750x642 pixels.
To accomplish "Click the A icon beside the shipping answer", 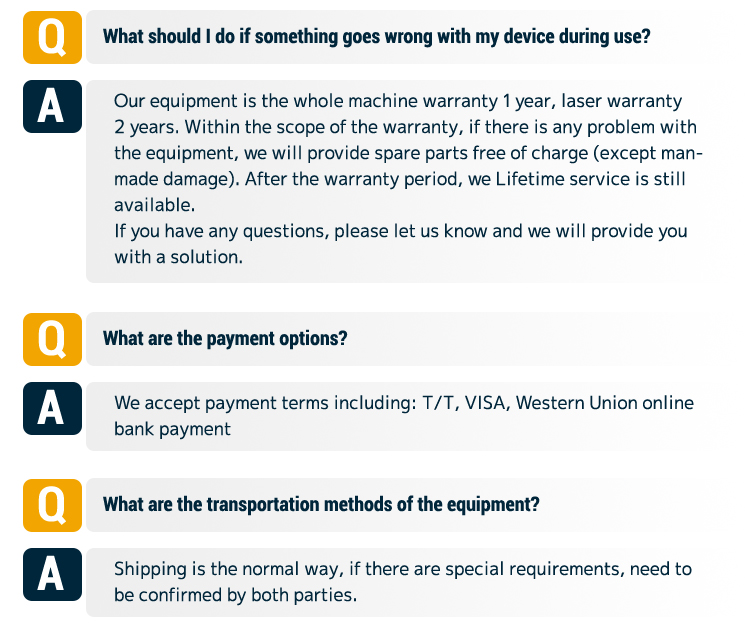I will 52,573.
